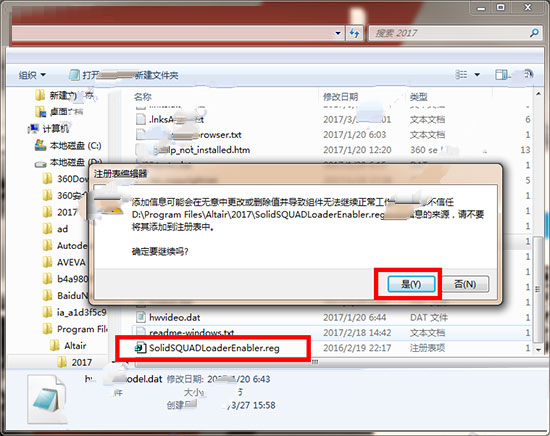Open the Autode folder in tree
Viewport: 550px width, 436px height.
tap(65, 246)
